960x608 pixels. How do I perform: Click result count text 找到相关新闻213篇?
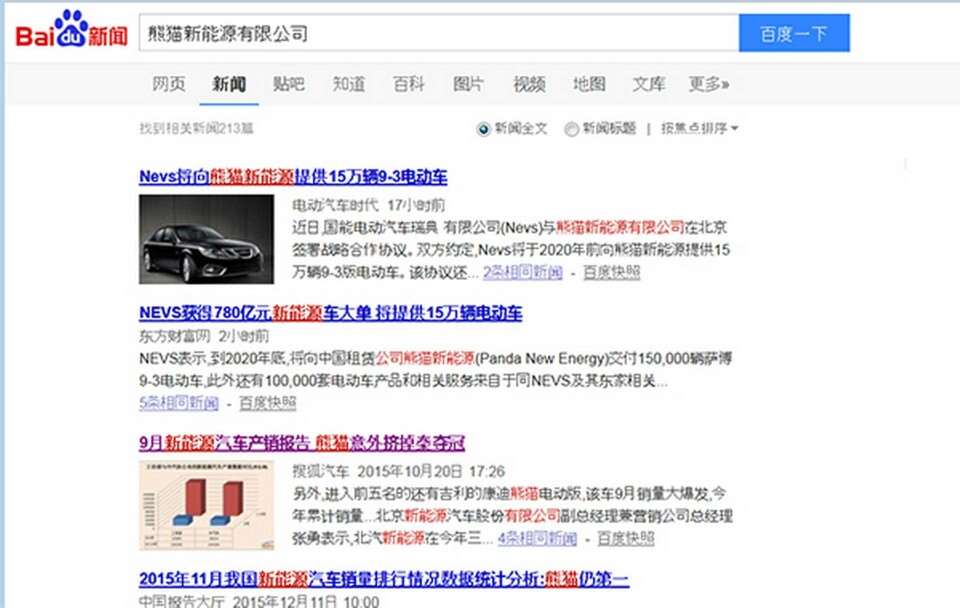[x=196, y=129]
